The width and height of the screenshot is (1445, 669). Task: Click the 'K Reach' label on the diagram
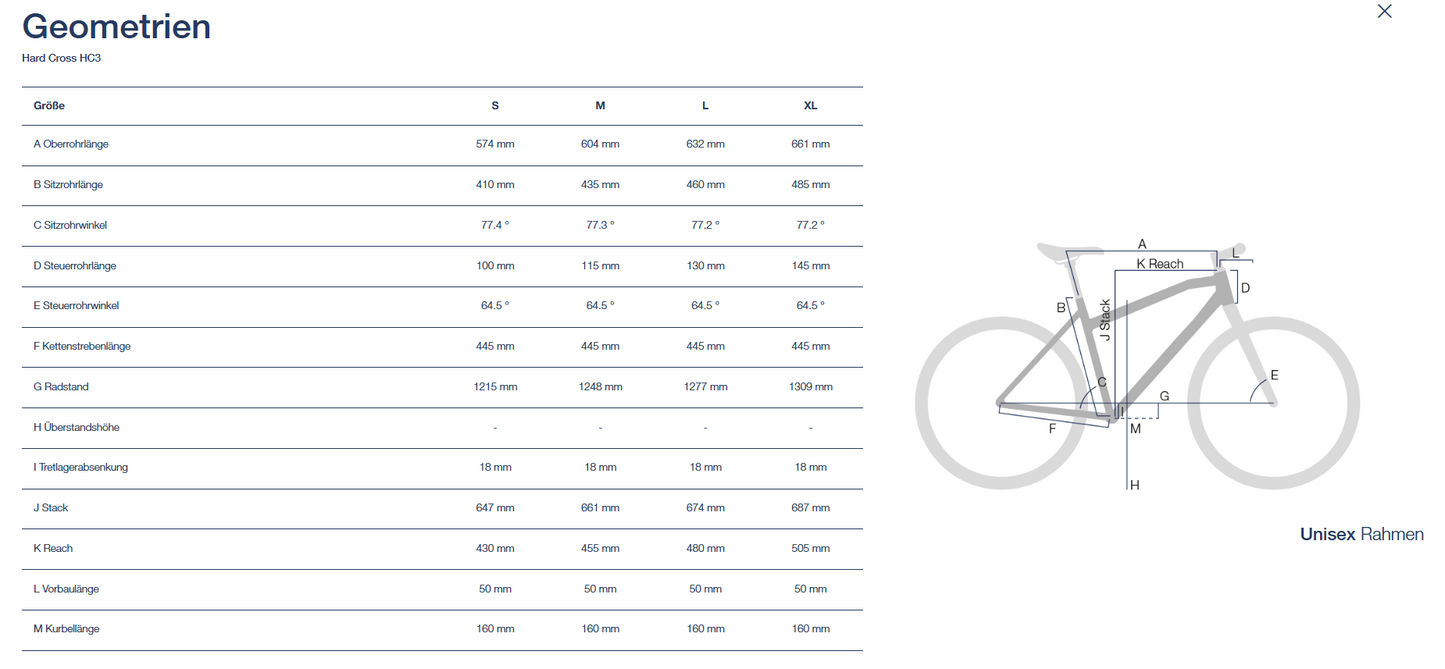tap(1159, 264)
